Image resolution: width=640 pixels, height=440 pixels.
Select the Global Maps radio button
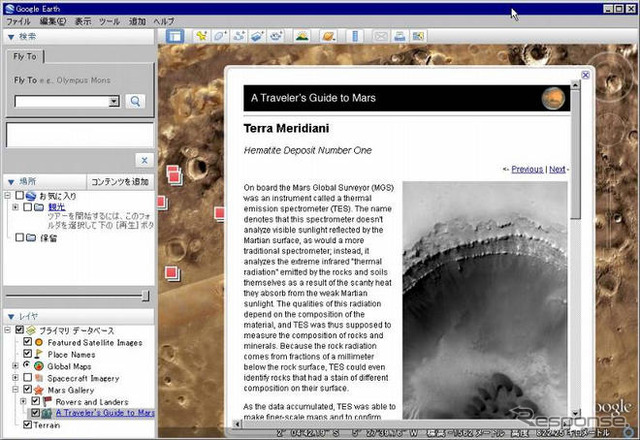click(27, 364)
